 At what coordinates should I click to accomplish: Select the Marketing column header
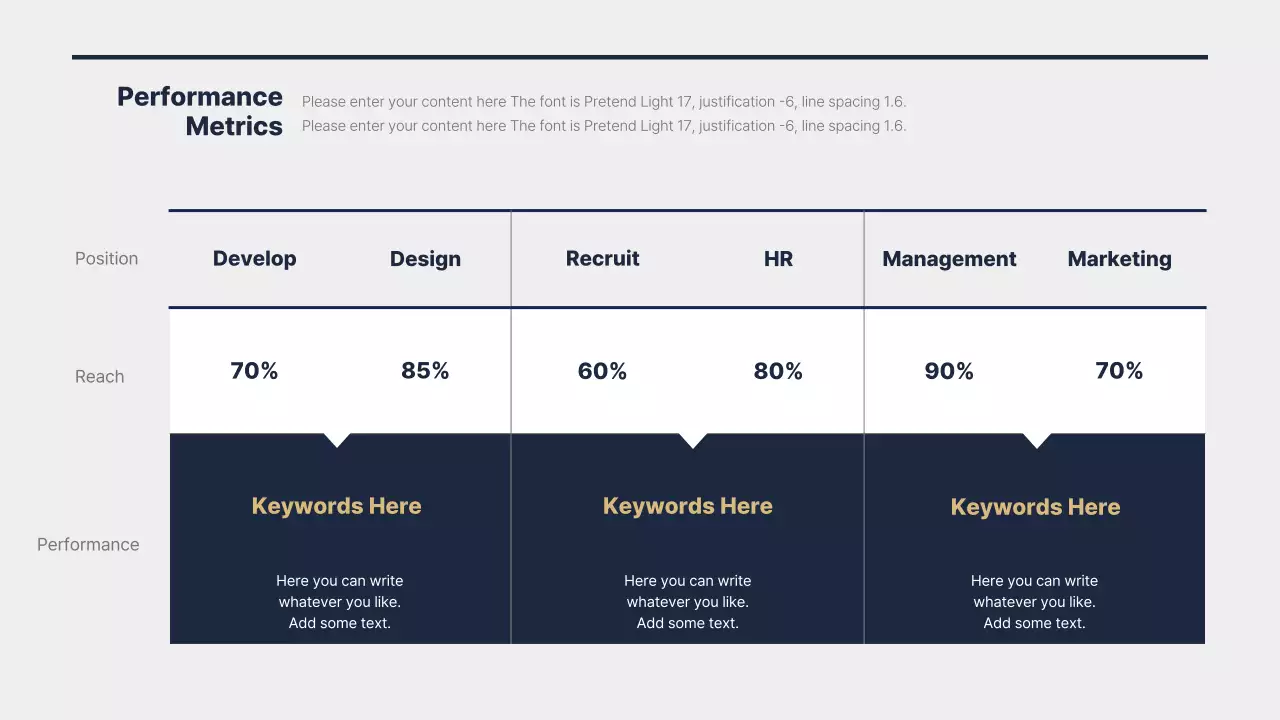(x=1119, y=259)
